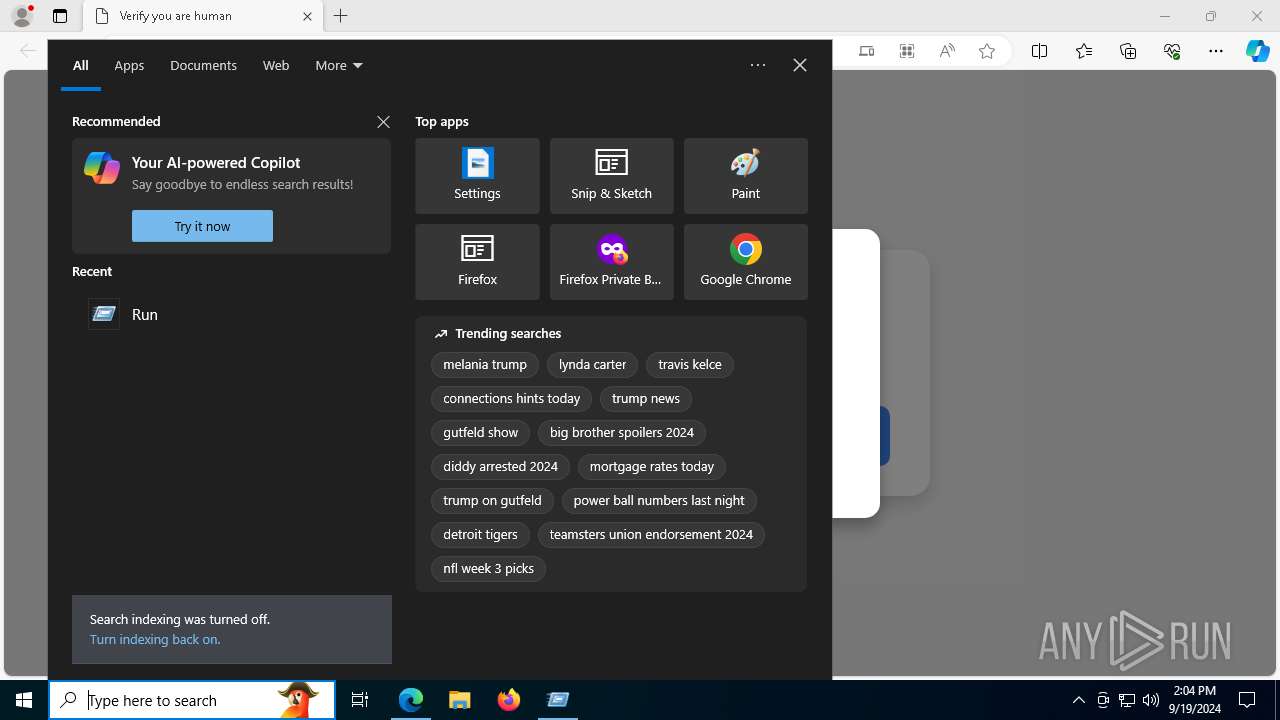
Task: Switch to the Apps search tab
Action: click(x=129, y=65)
